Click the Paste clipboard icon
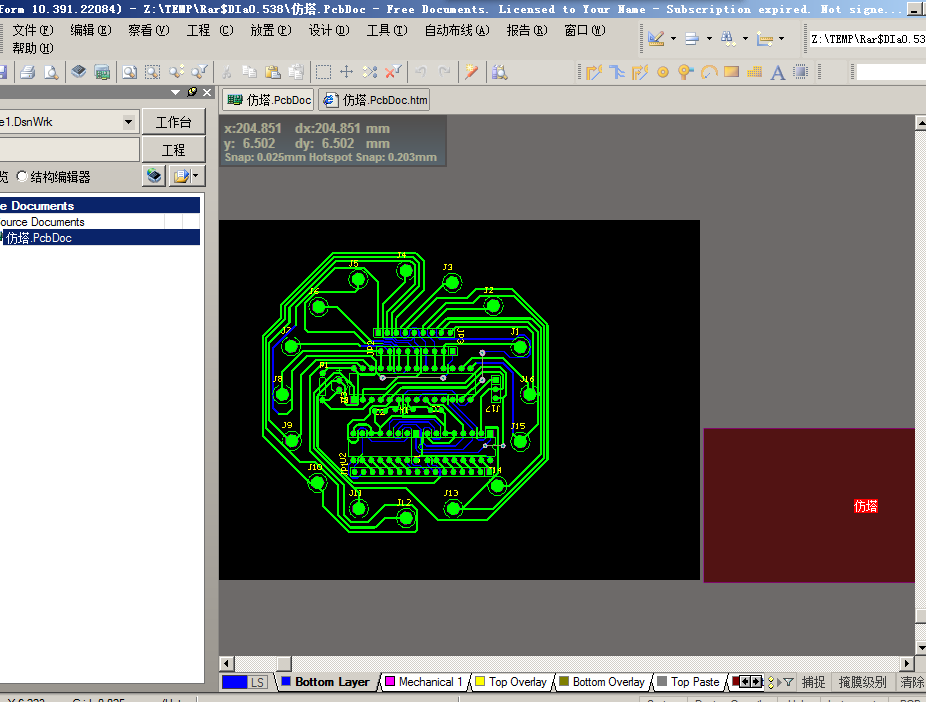The height and width of the screenshot is (702, 926). [x=272, y=72]
